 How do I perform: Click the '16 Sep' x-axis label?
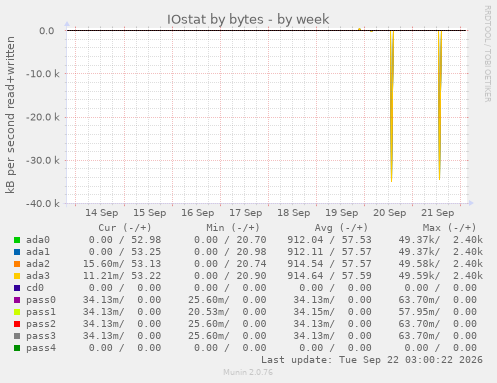pos(198,213)
